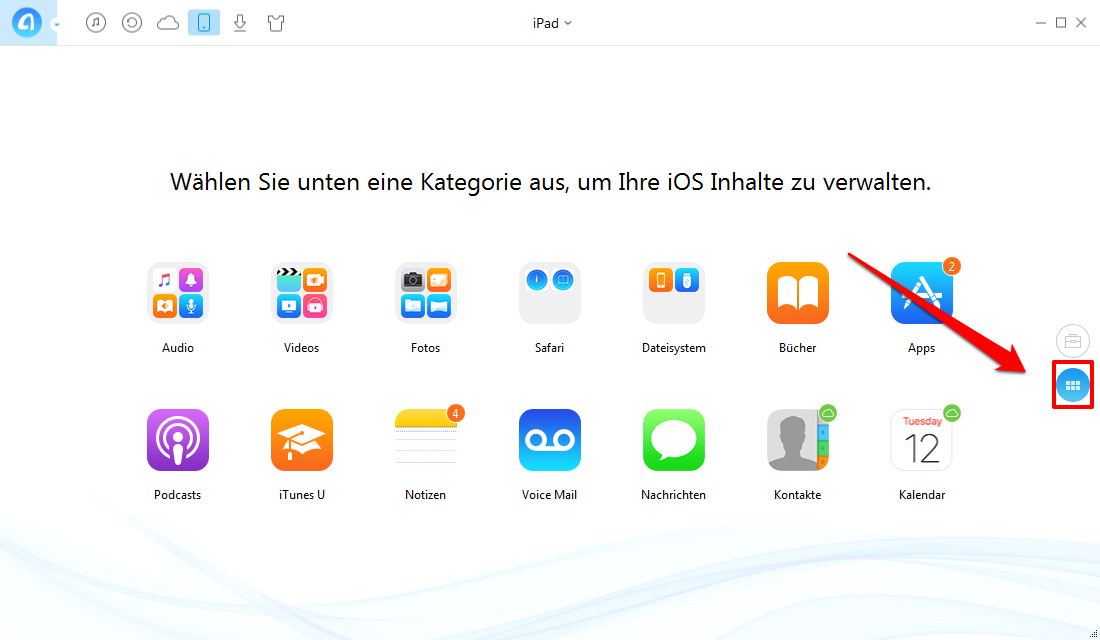The width and height of the screenshot is (1100, 640).
Task: Open the Bücher category
Action: (798, 293)
